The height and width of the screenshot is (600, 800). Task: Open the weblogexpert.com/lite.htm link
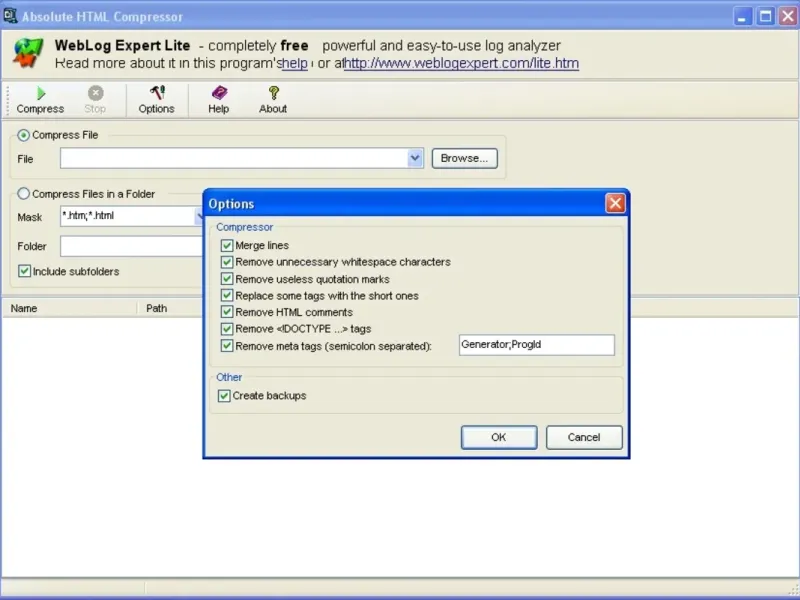462,63
